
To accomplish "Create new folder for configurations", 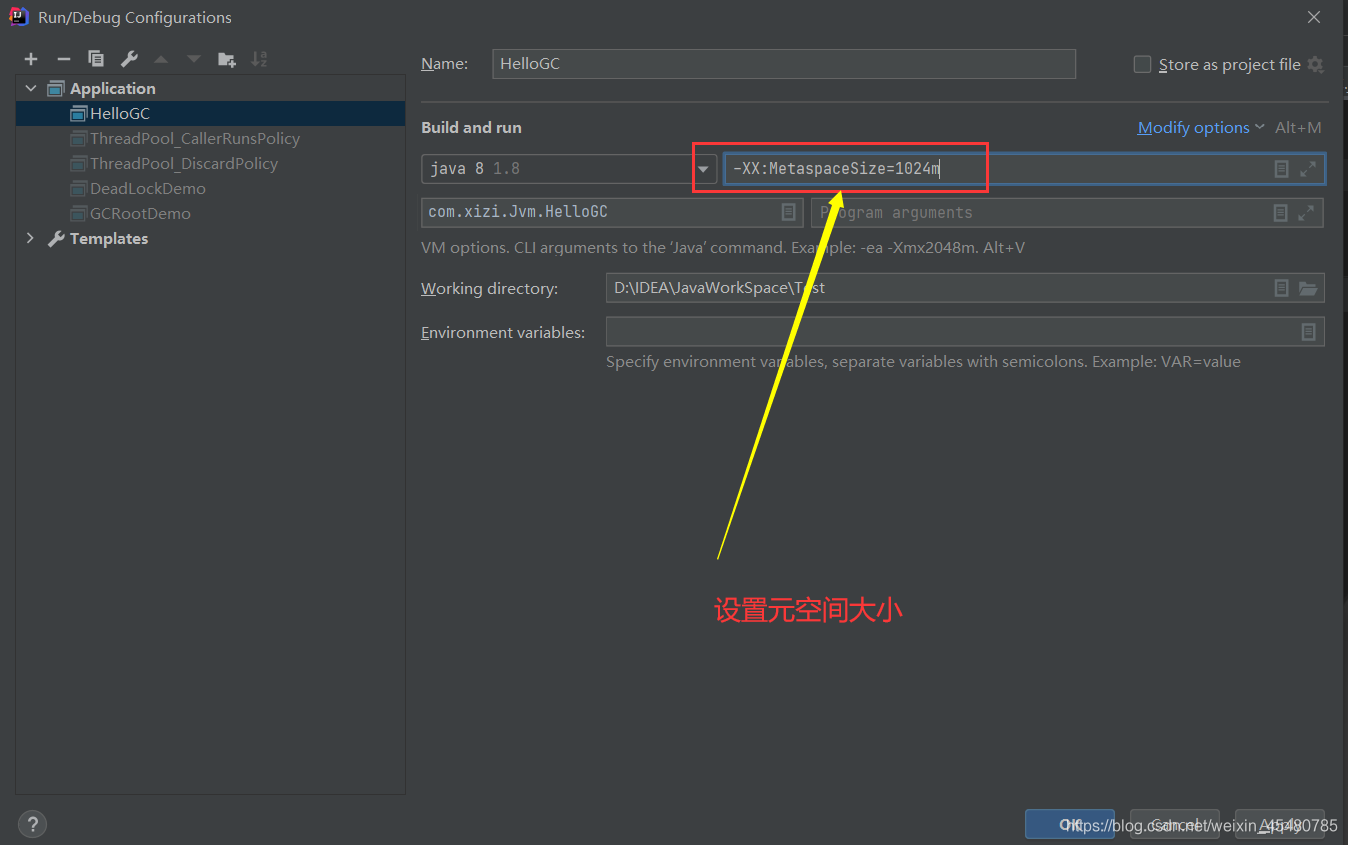I will tap(227, 59).
